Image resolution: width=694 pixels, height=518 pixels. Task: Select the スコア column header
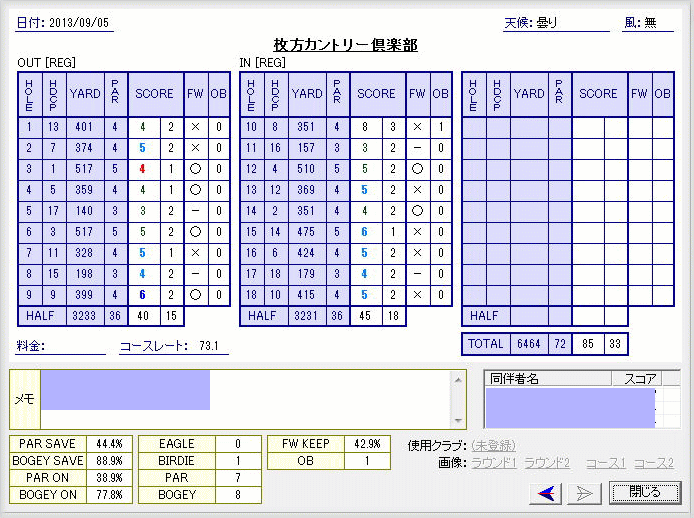coord(637,379)
